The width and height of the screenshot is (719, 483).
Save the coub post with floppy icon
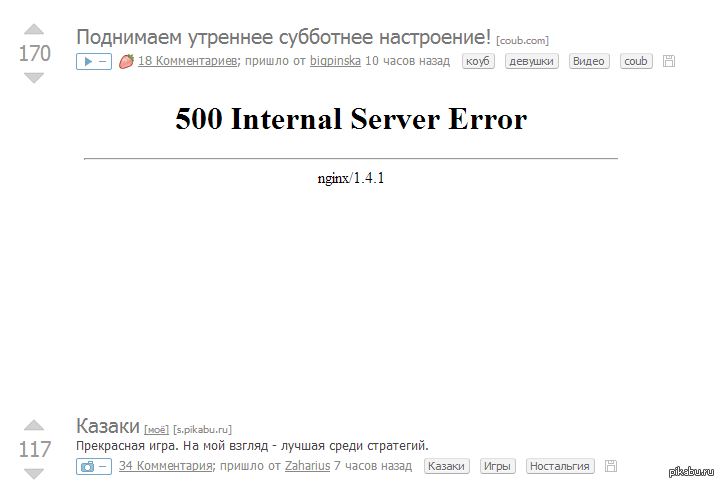669,61
